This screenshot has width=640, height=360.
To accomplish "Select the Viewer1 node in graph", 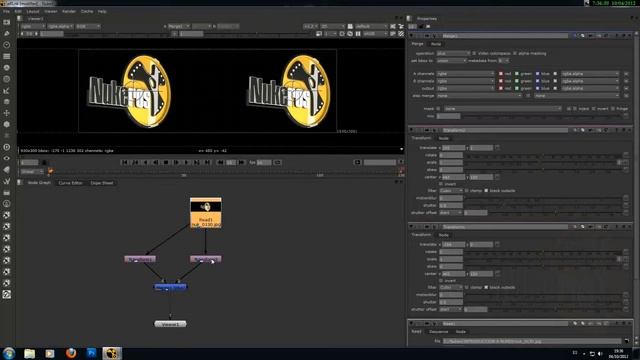I will pyautogui.click(x=170, y=324).
